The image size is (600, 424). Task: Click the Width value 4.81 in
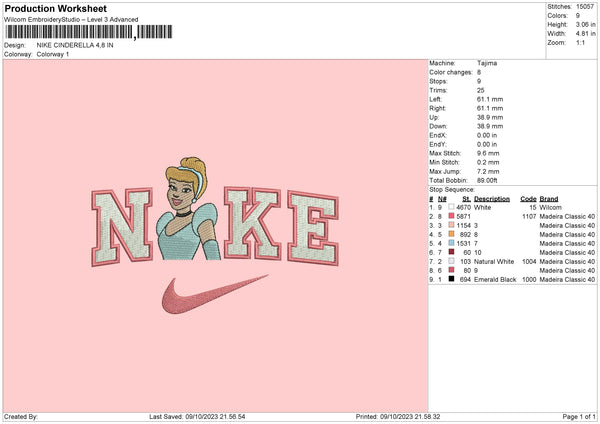[585, 34]
